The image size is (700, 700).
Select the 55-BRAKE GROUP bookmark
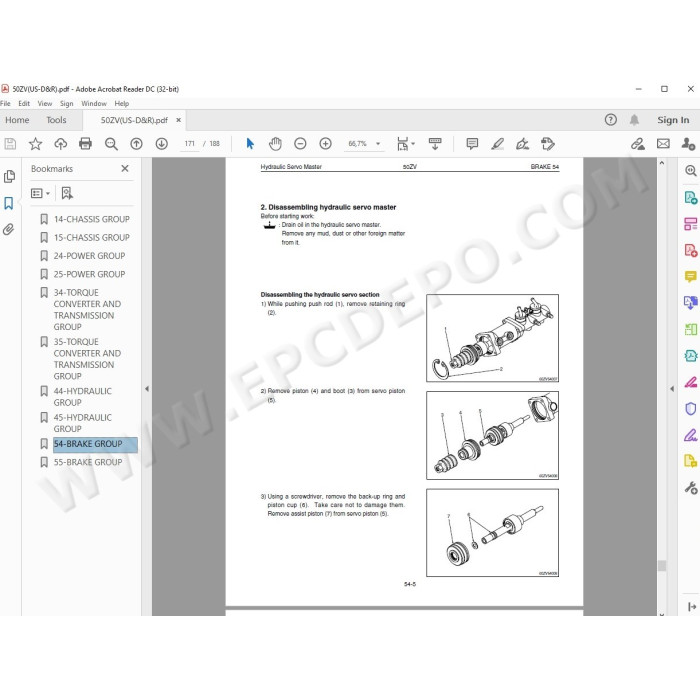(88, 462)
